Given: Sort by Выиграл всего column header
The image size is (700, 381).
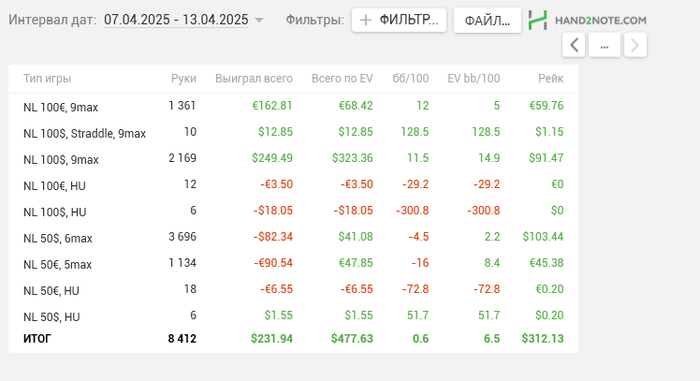Looking at the screenshot, I should click(254, 79).
